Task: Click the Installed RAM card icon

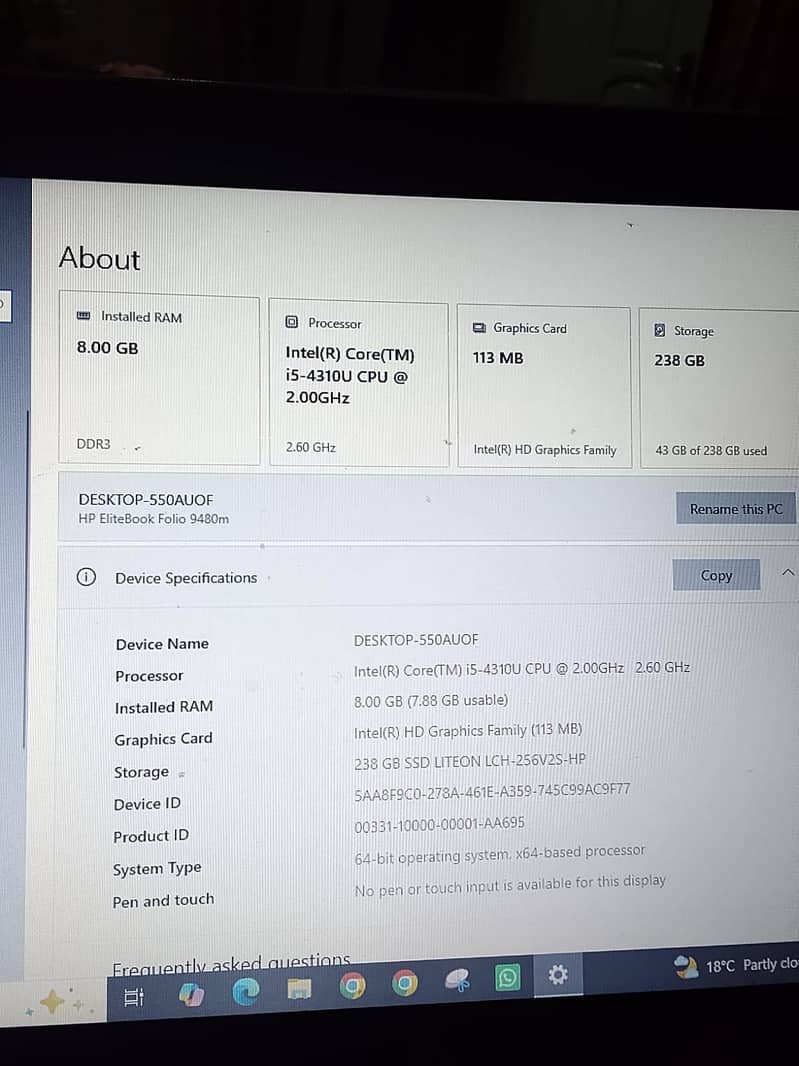Action: pos(84,316)
